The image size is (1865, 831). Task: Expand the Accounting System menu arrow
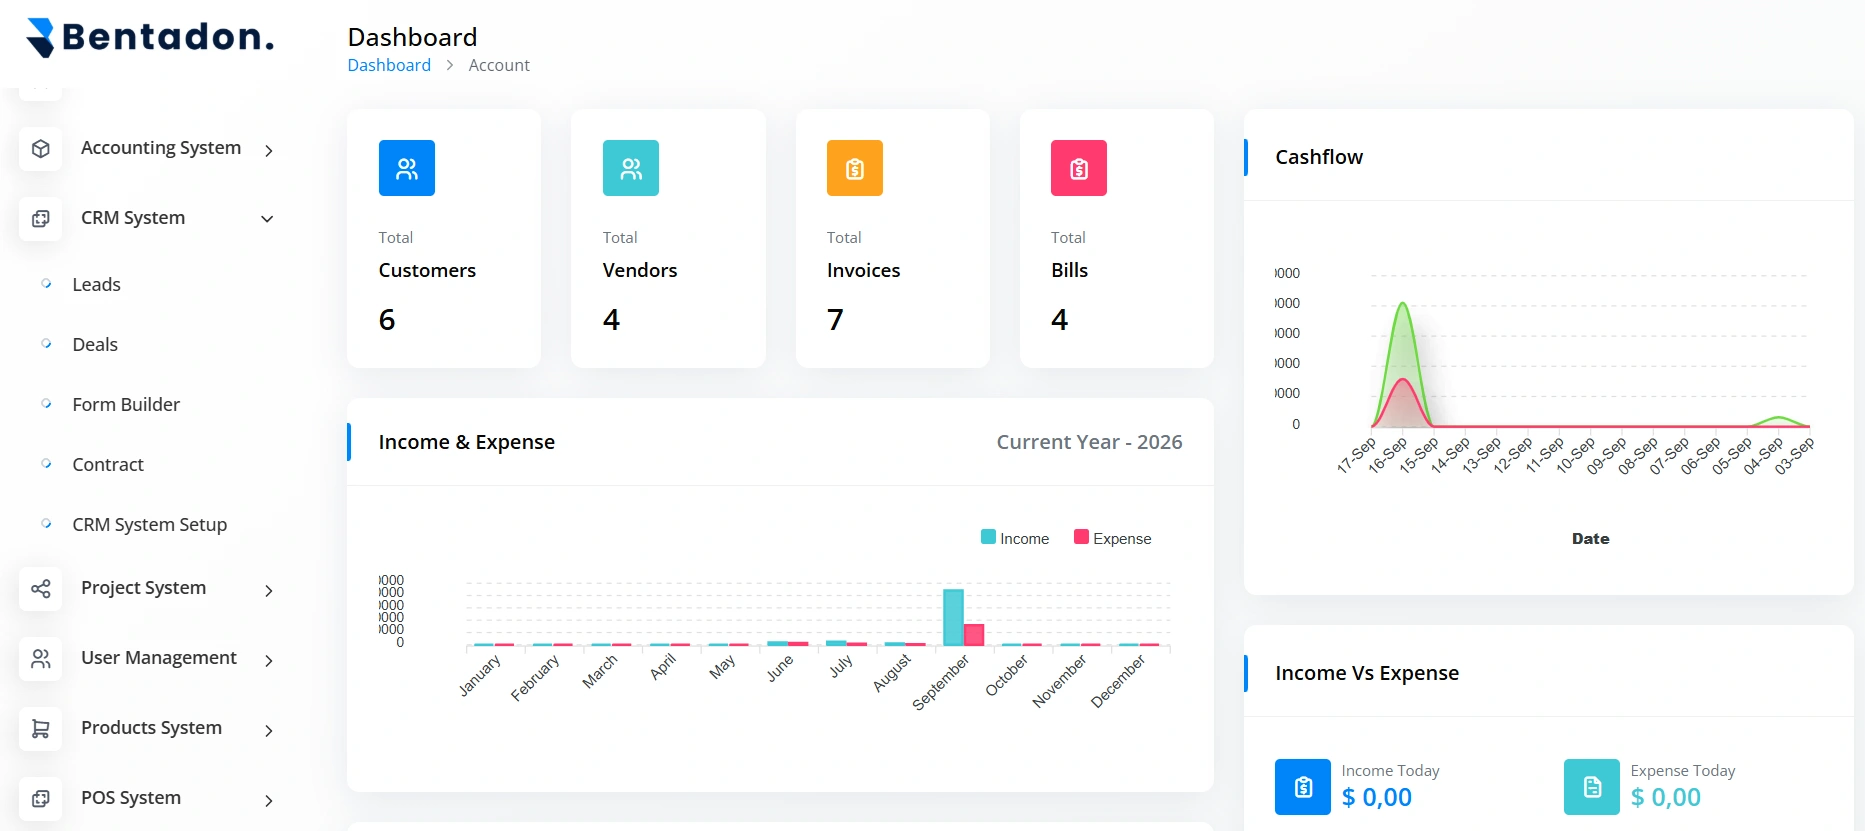[268, 150]
